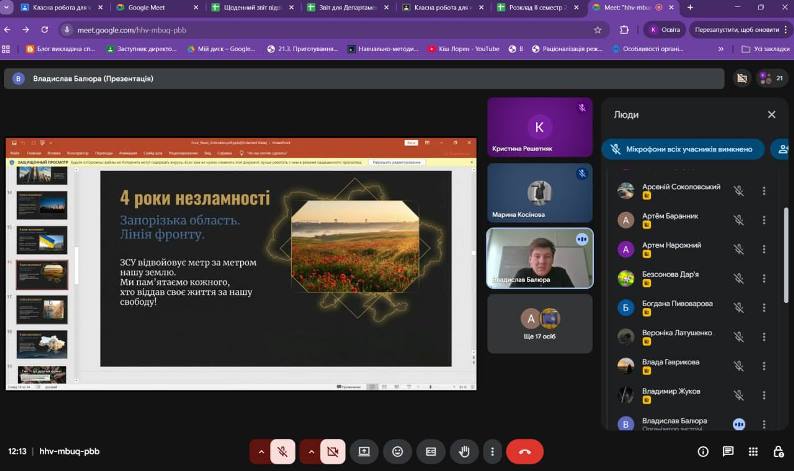Screen dimensions: 794x471
Task: Open chat with everyone icon
Action: tap(728, 451)
